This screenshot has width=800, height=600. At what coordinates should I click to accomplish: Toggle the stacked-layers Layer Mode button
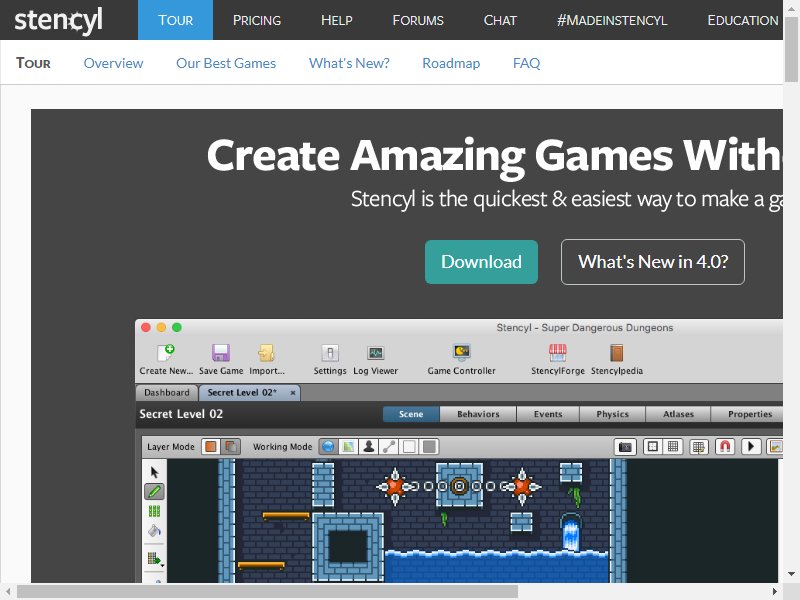pos(231,447)
